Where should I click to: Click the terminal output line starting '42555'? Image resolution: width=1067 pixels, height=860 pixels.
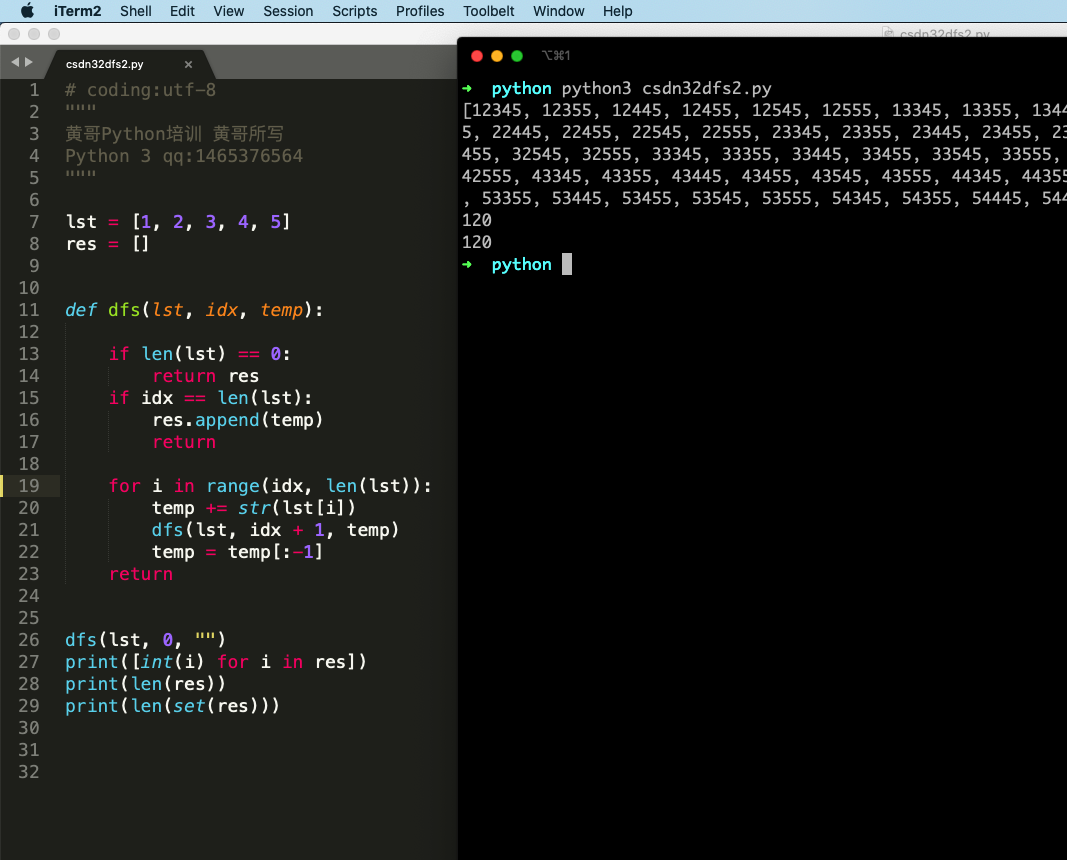coord(764,176)
